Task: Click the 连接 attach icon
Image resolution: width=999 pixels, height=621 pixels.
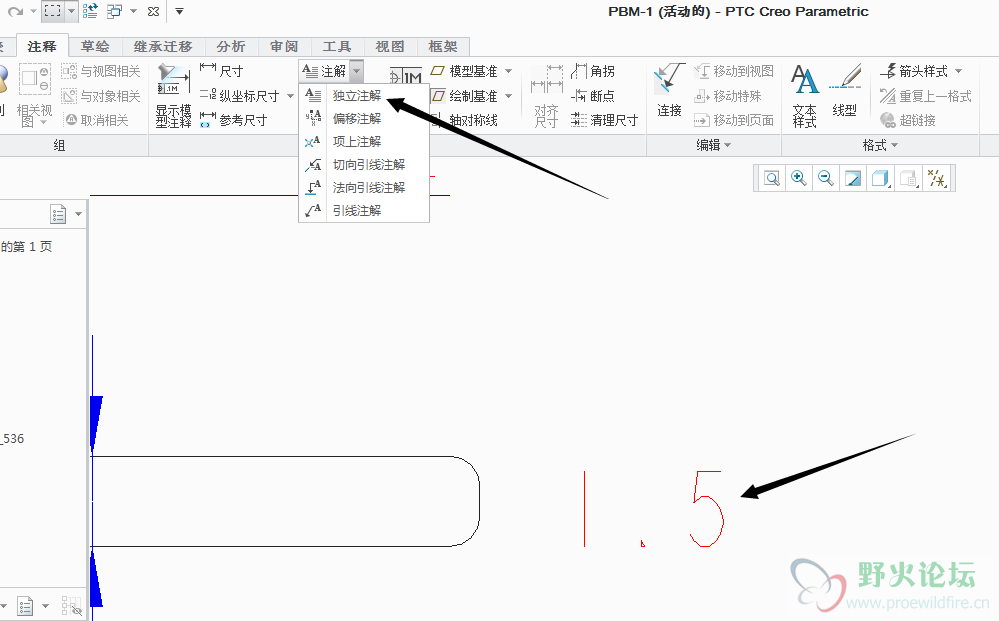Action: pyautogui.click(x=669, y=90)
